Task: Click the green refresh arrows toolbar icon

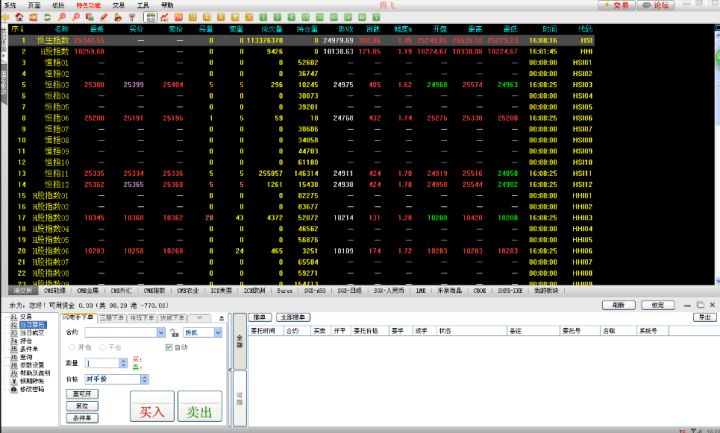Action: (x=47, y=17)
